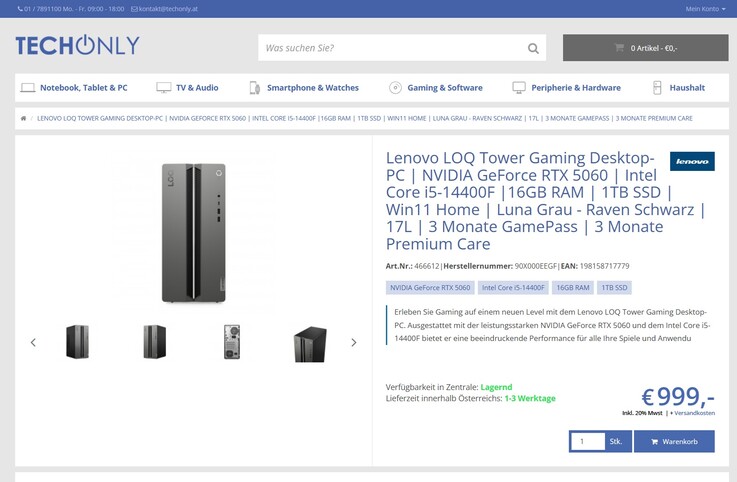
Task: Click the Intel Core i5-14400F tag
Action: coord(513,288)
